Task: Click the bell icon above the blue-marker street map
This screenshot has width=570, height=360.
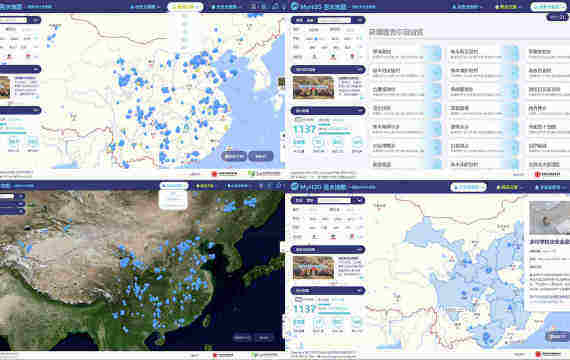Action: click(275, 6)
